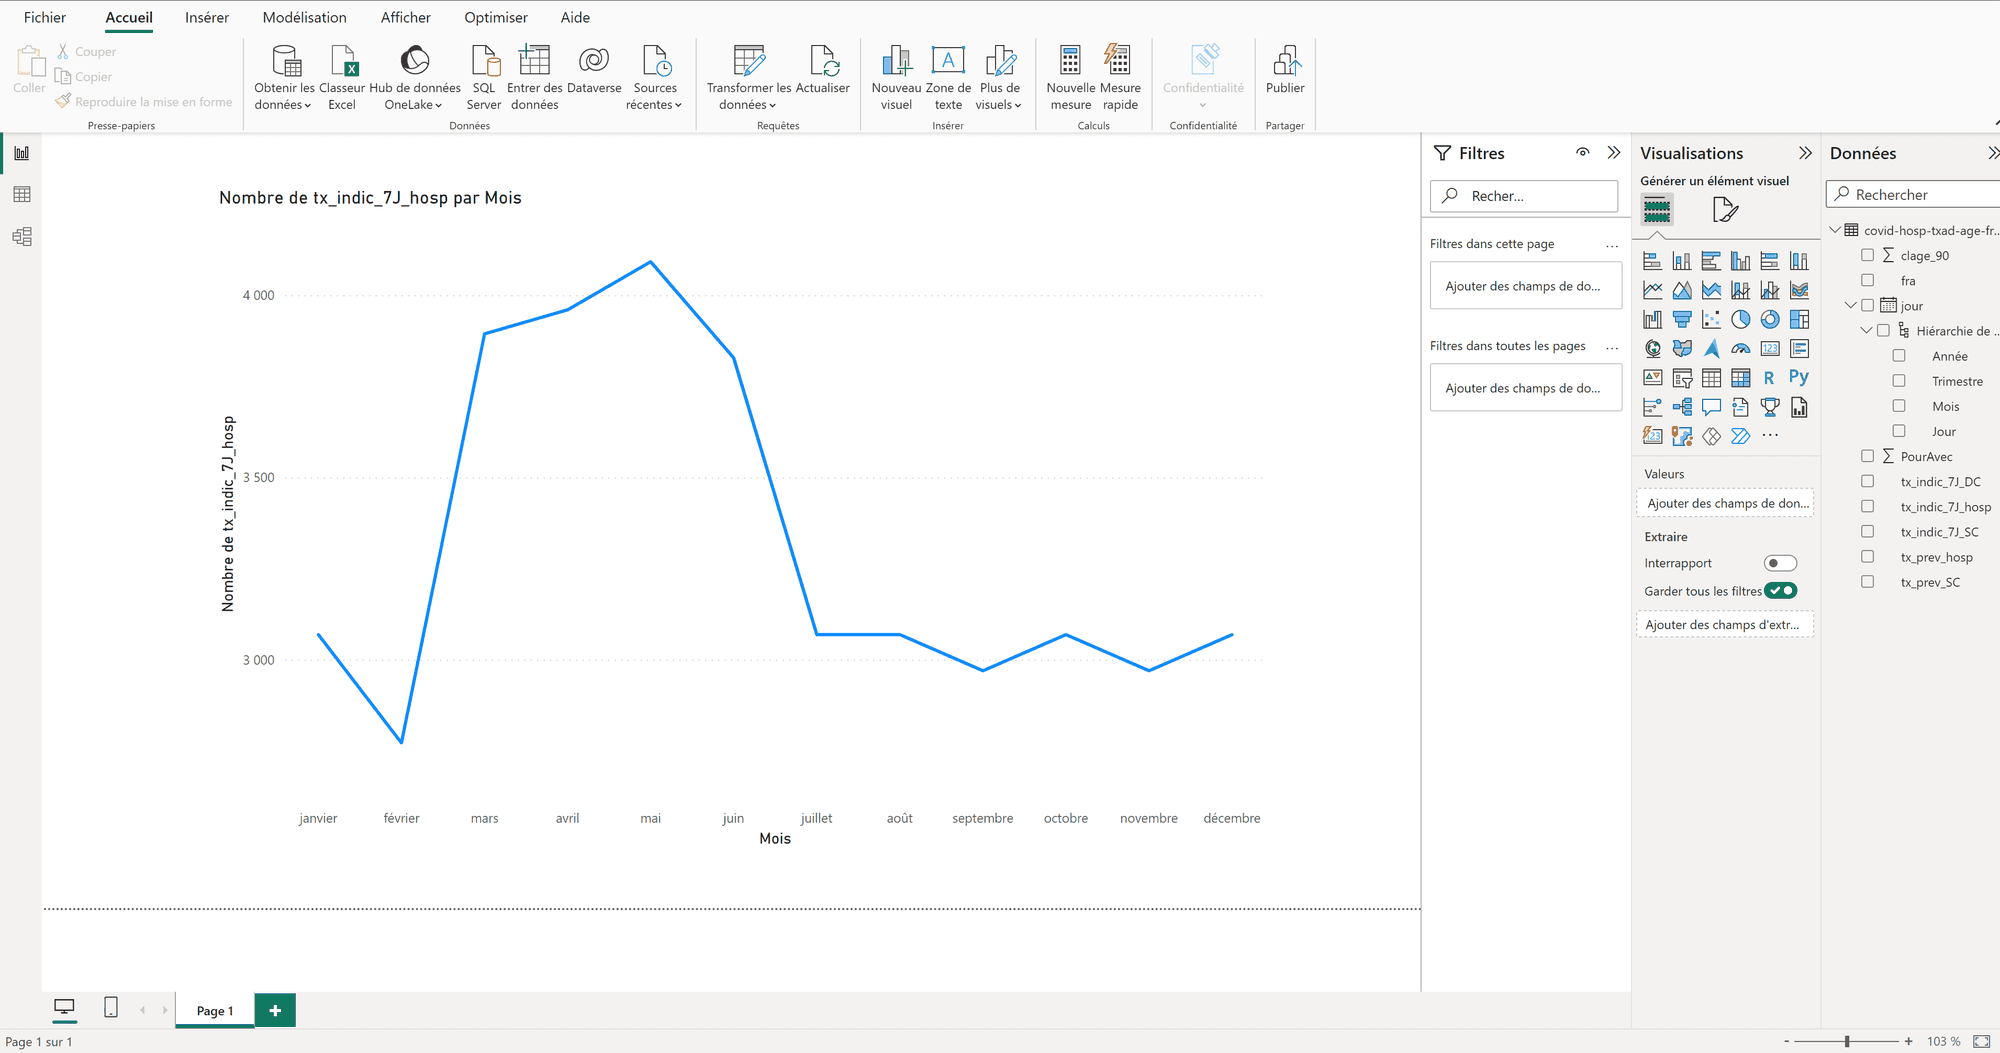The width and height of the screenshot is (2000, 1053).
Task: Open Obtenir les données dropdown
Action: tap(284, 77)
